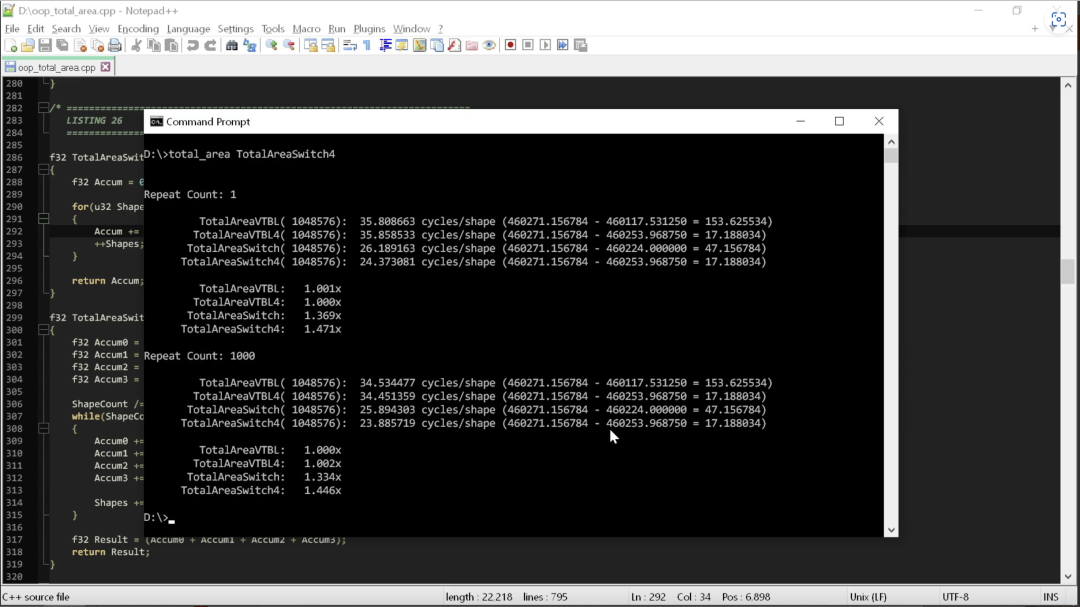The height and width of the screenshot is (607, 1080).
Task: Open the Function List panel icon
Action: pos(455,45)
